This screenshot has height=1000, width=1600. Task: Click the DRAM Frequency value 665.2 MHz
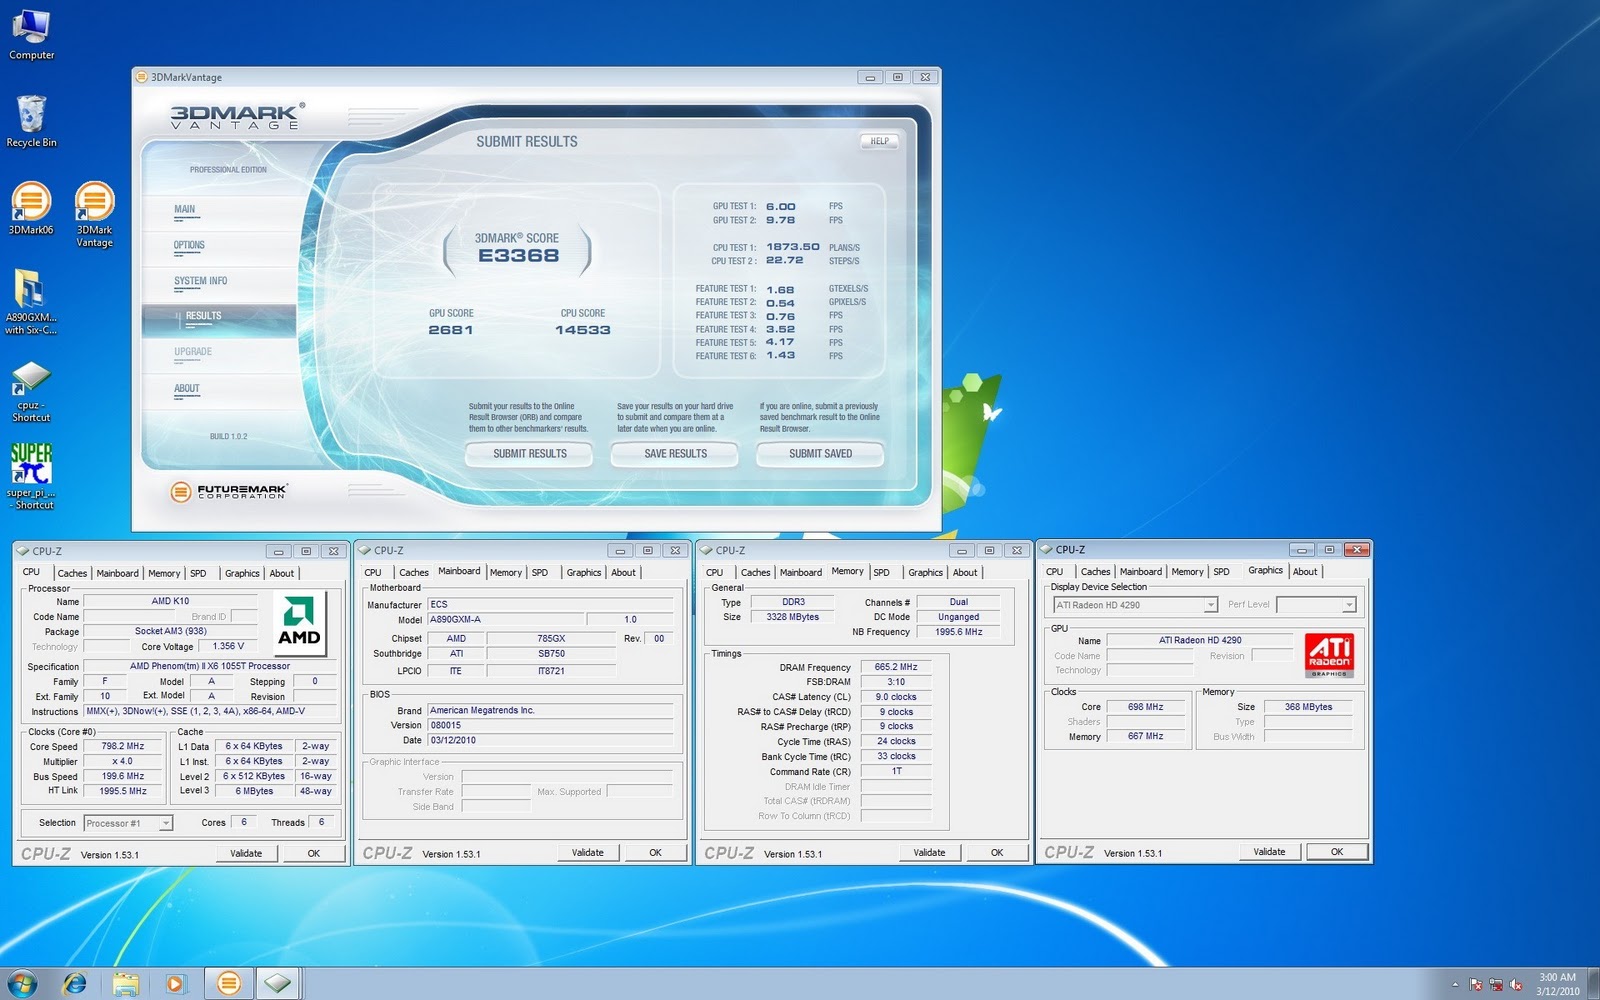(895, 667)
